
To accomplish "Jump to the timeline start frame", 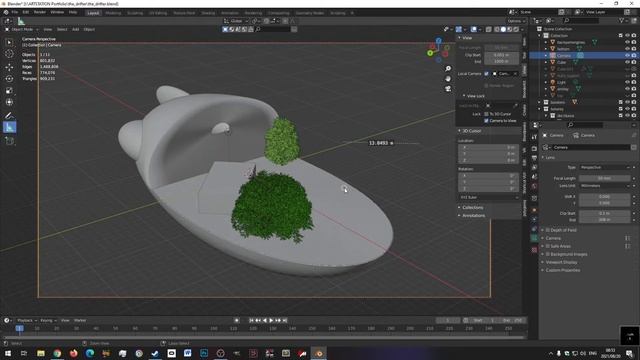I will point(251,320).
